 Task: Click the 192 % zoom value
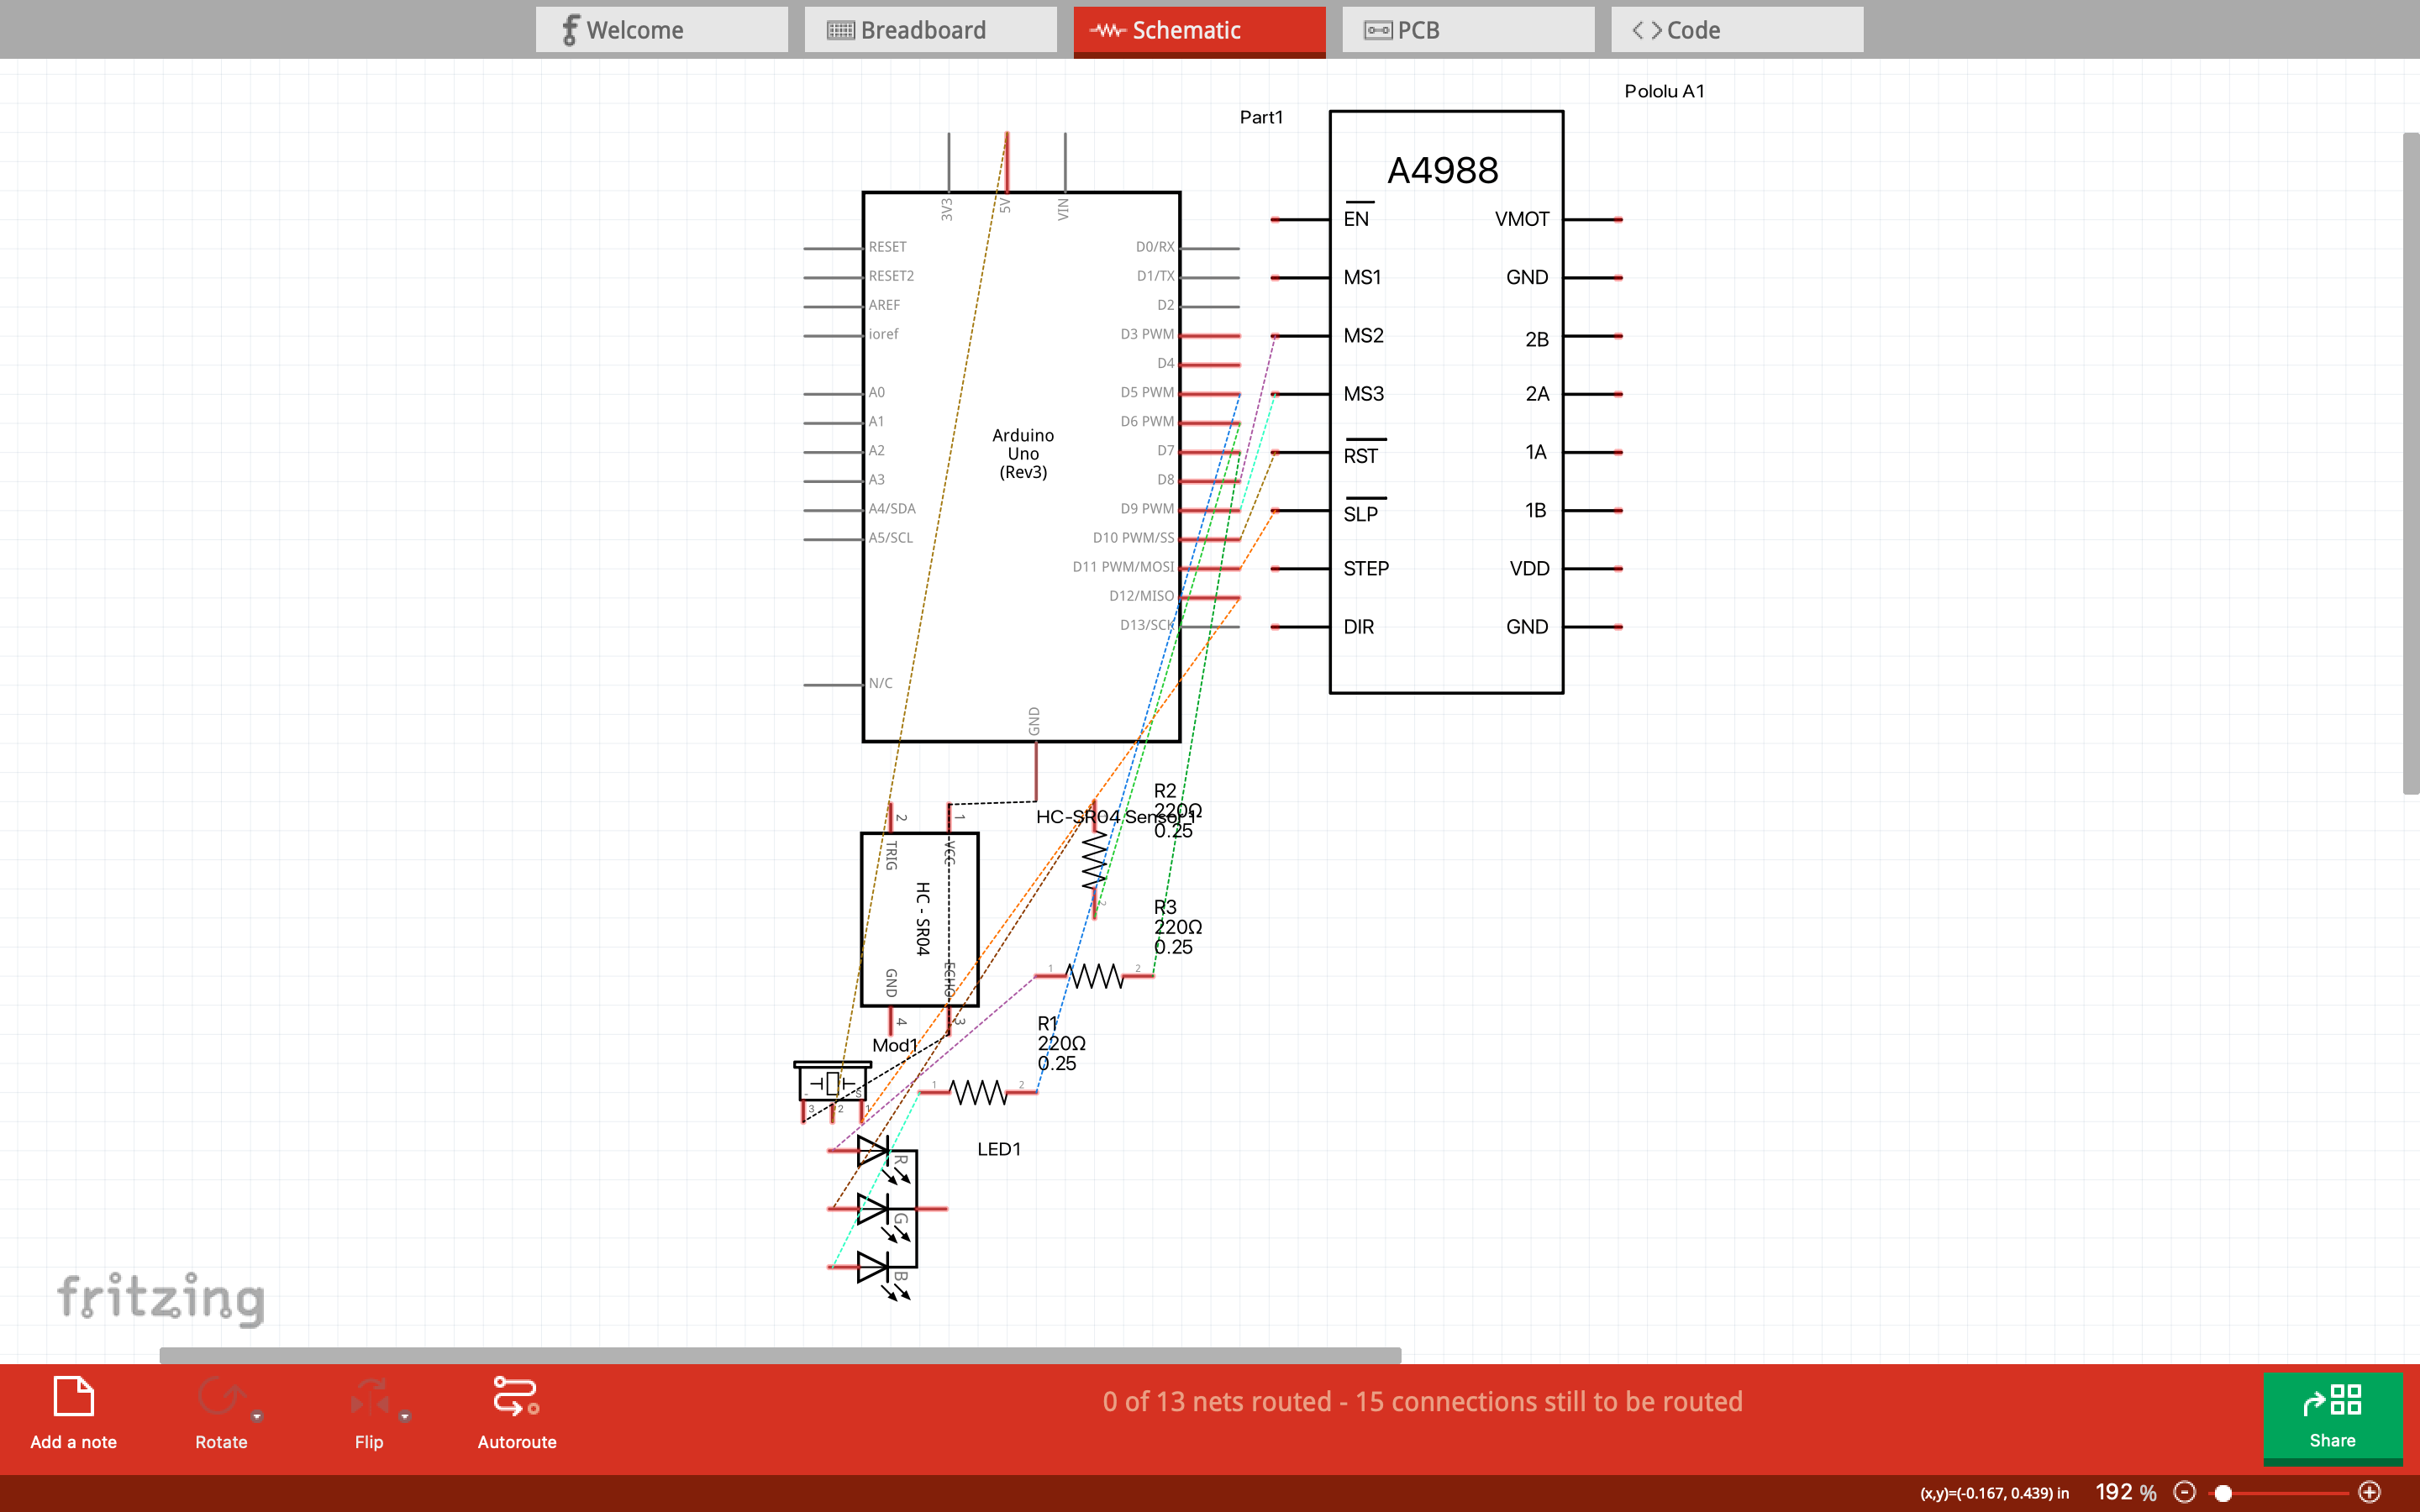click(x=2125, y=1492)
